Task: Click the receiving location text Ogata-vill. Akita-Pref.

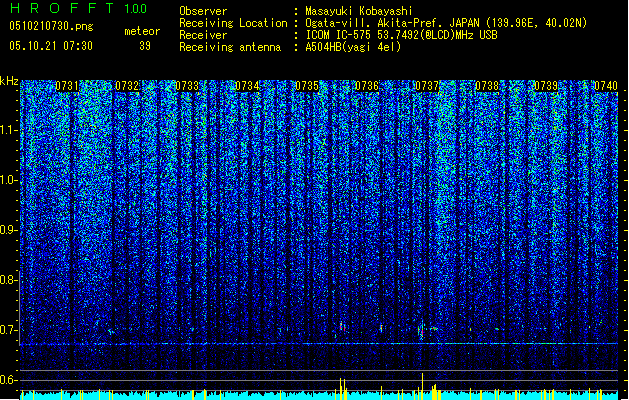Action: [374, 23]
